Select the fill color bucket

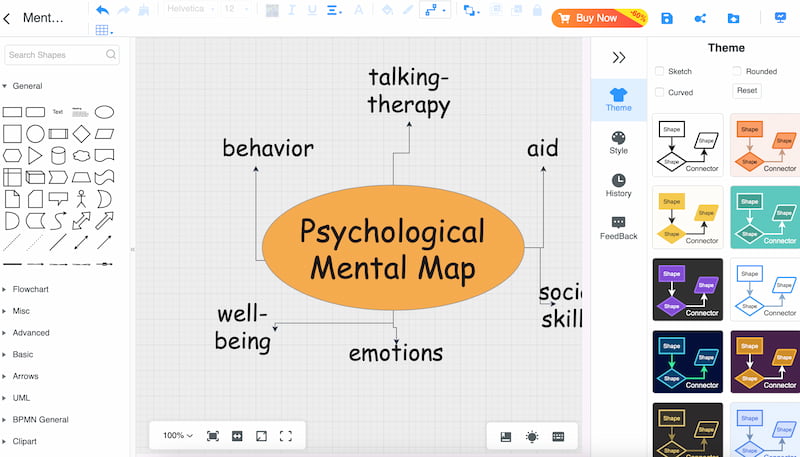(x=387, y=10)
